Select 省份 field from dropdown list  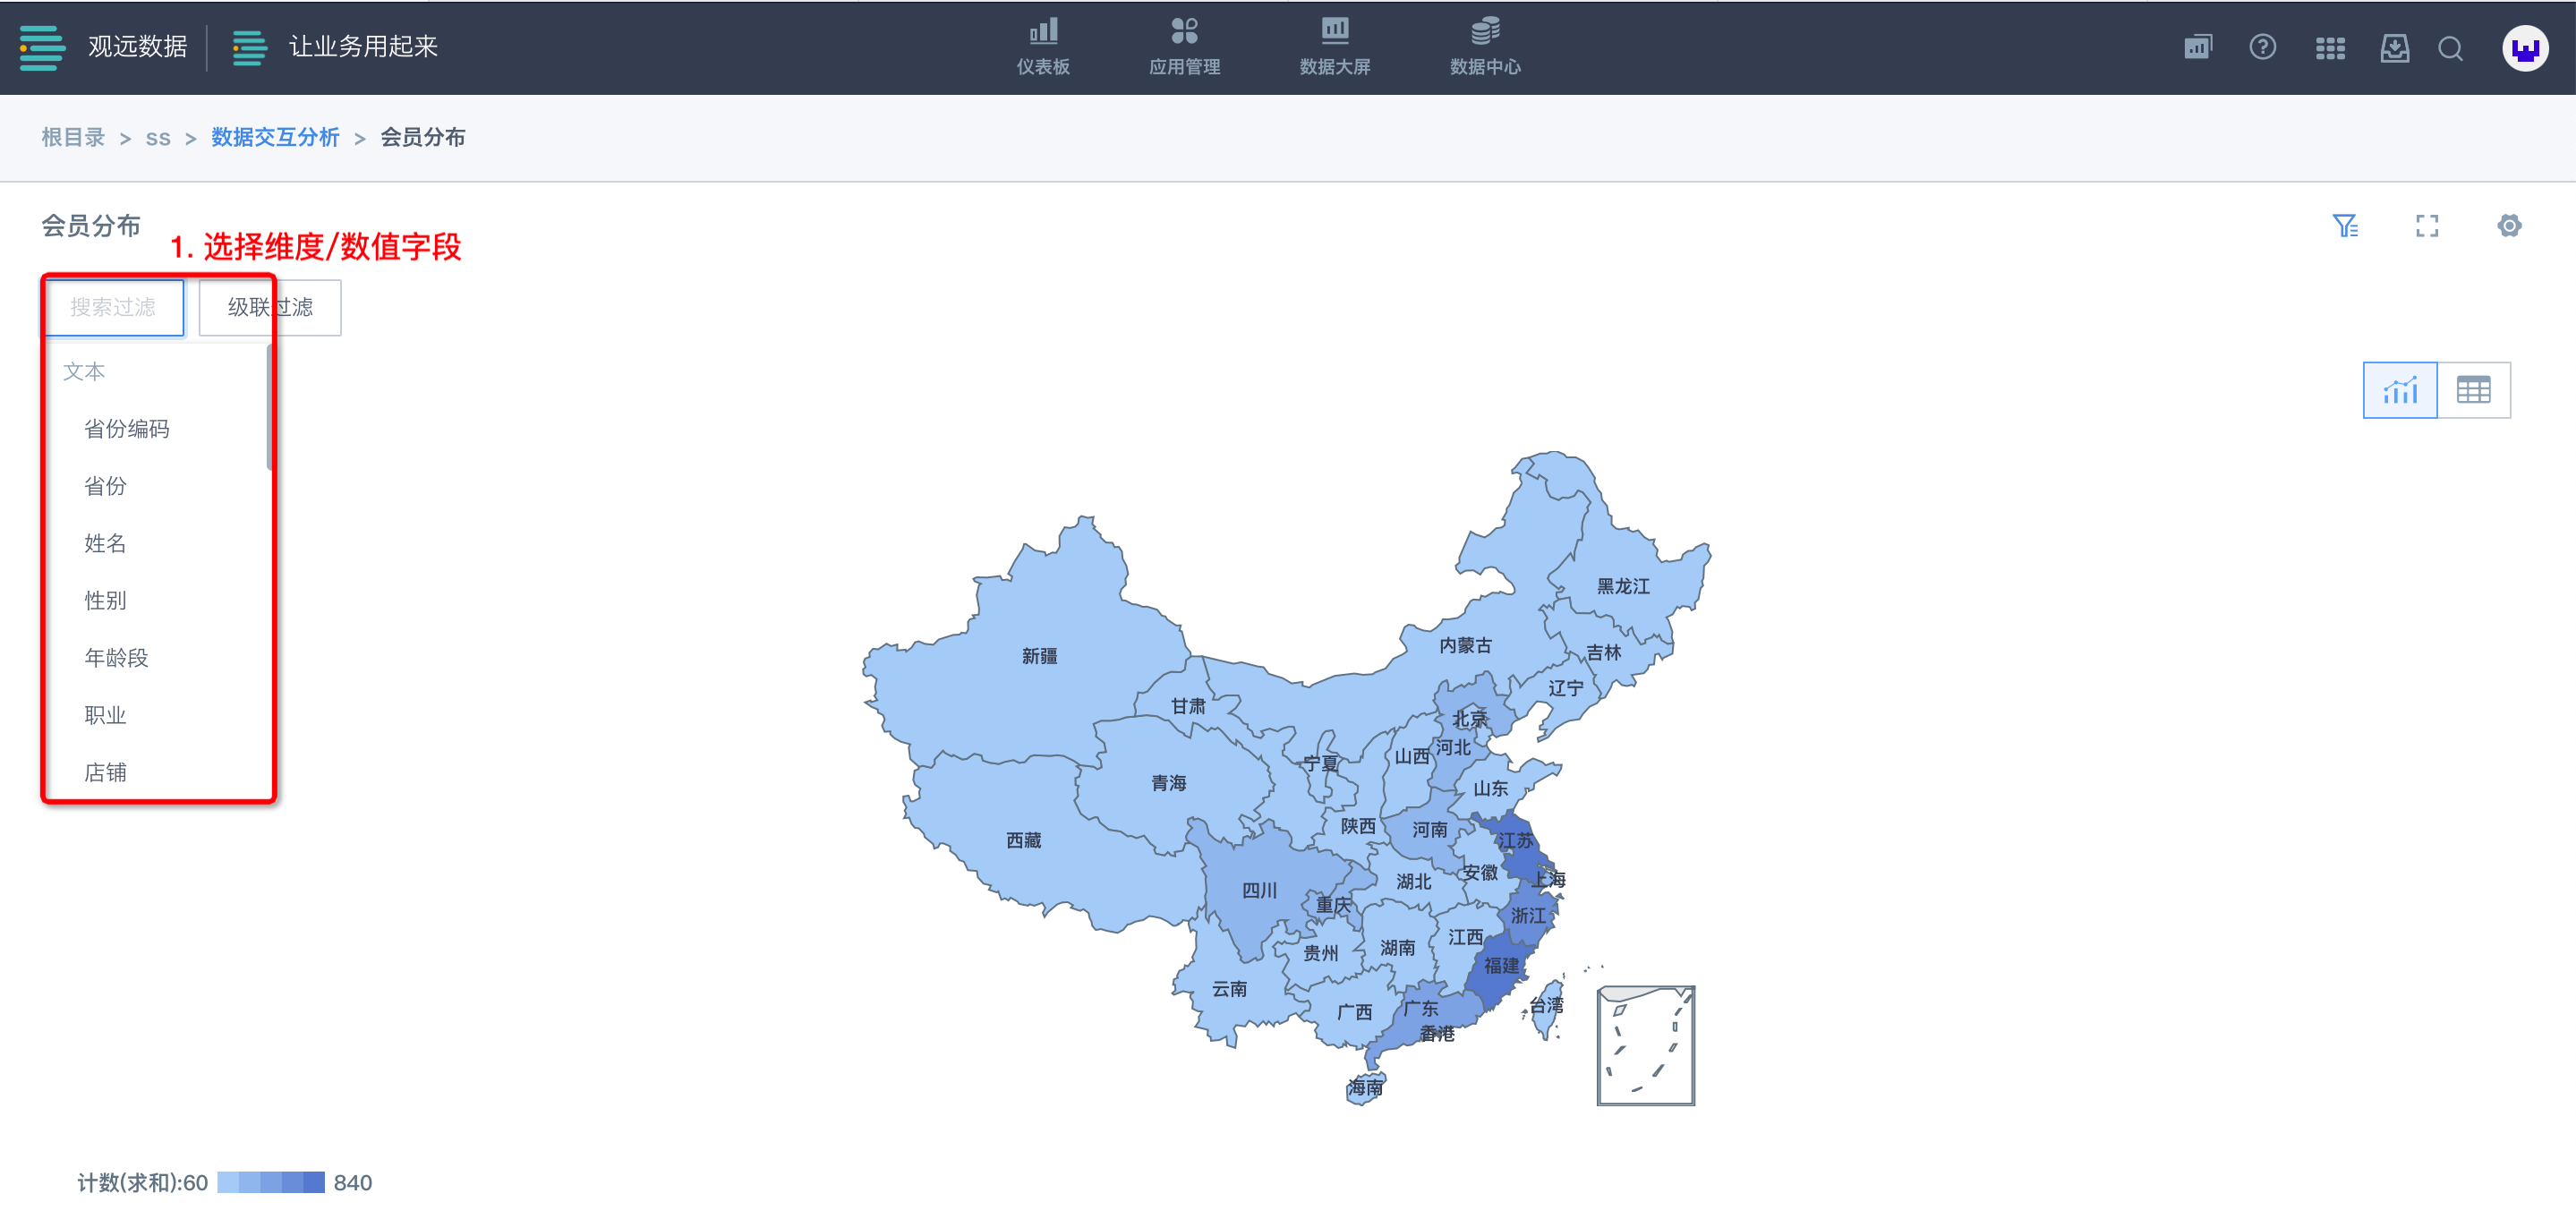pyautogui.click(x=105, y=486)
